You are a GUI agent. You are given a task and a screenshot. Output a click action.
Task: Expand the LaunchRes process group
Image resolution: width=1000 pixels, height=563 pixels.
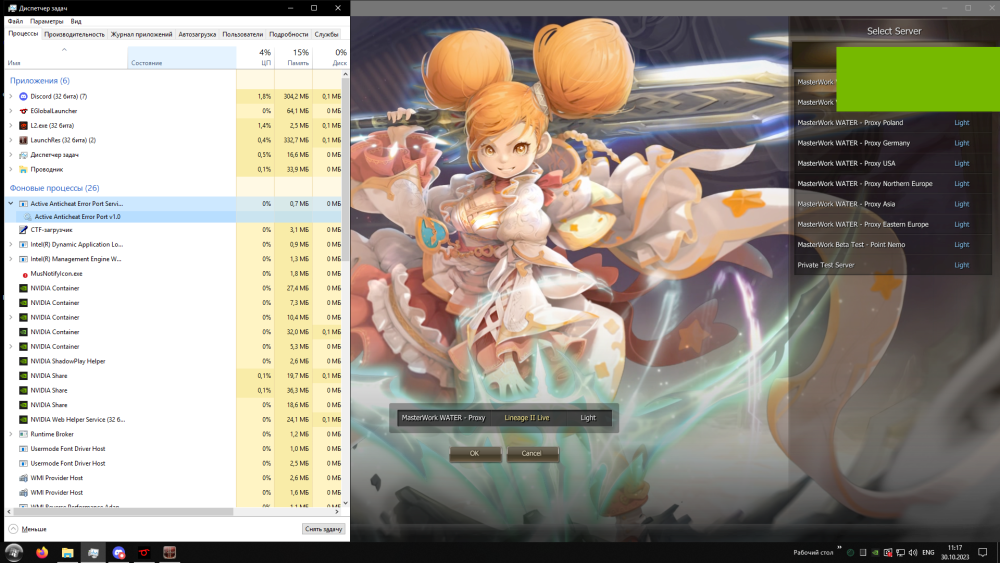[10, 140]
